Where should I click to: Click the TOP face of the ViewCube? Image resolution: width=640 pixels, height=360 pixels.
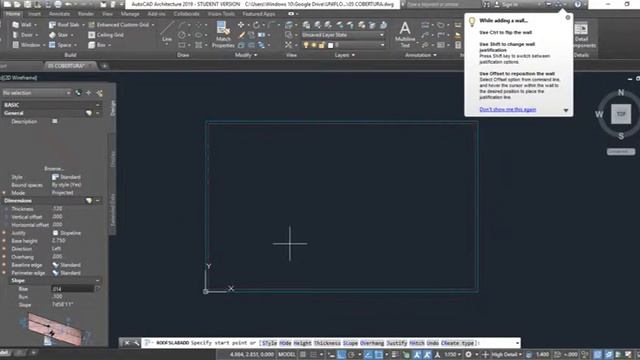[x=621, y=114]
